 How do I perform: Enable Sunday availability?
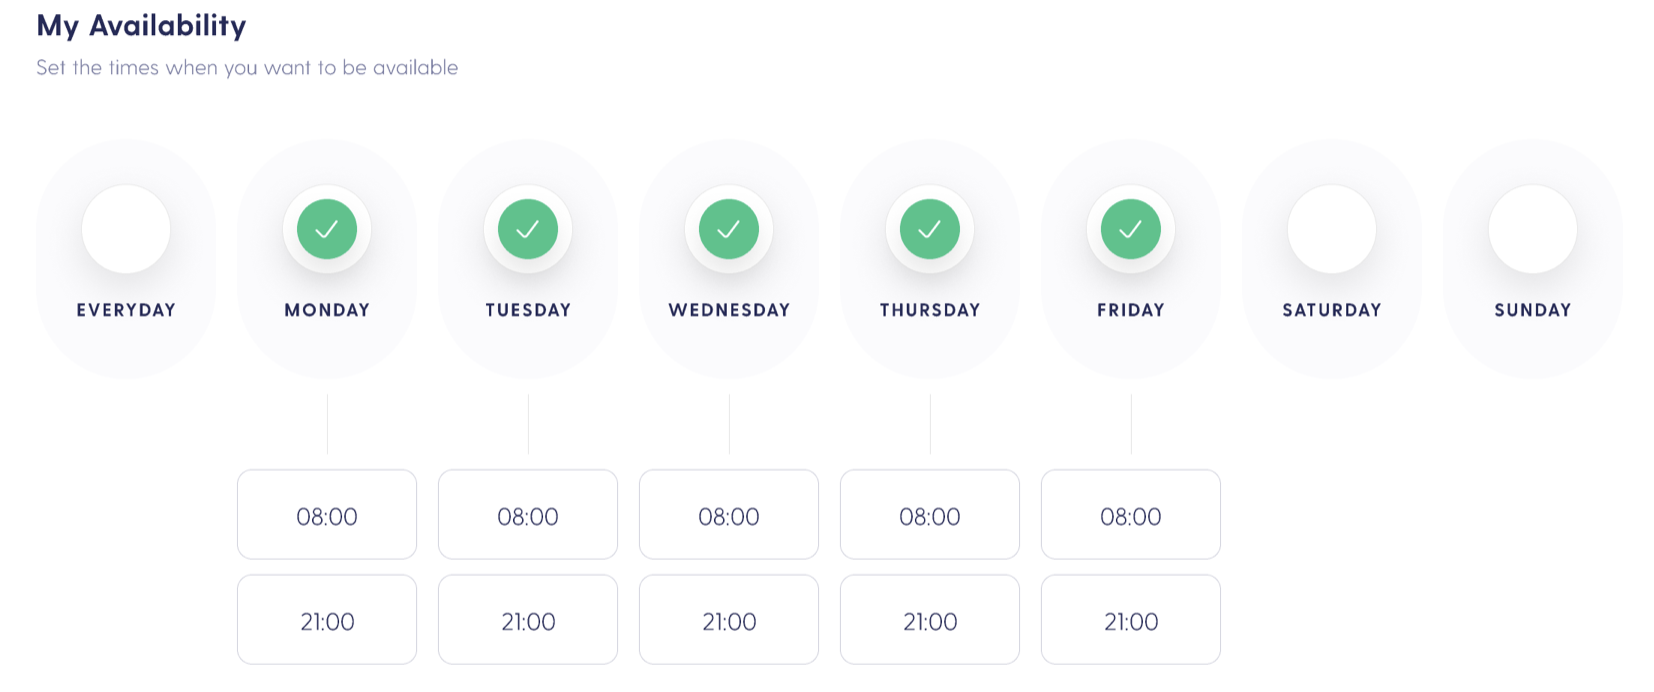[1532, 229]
